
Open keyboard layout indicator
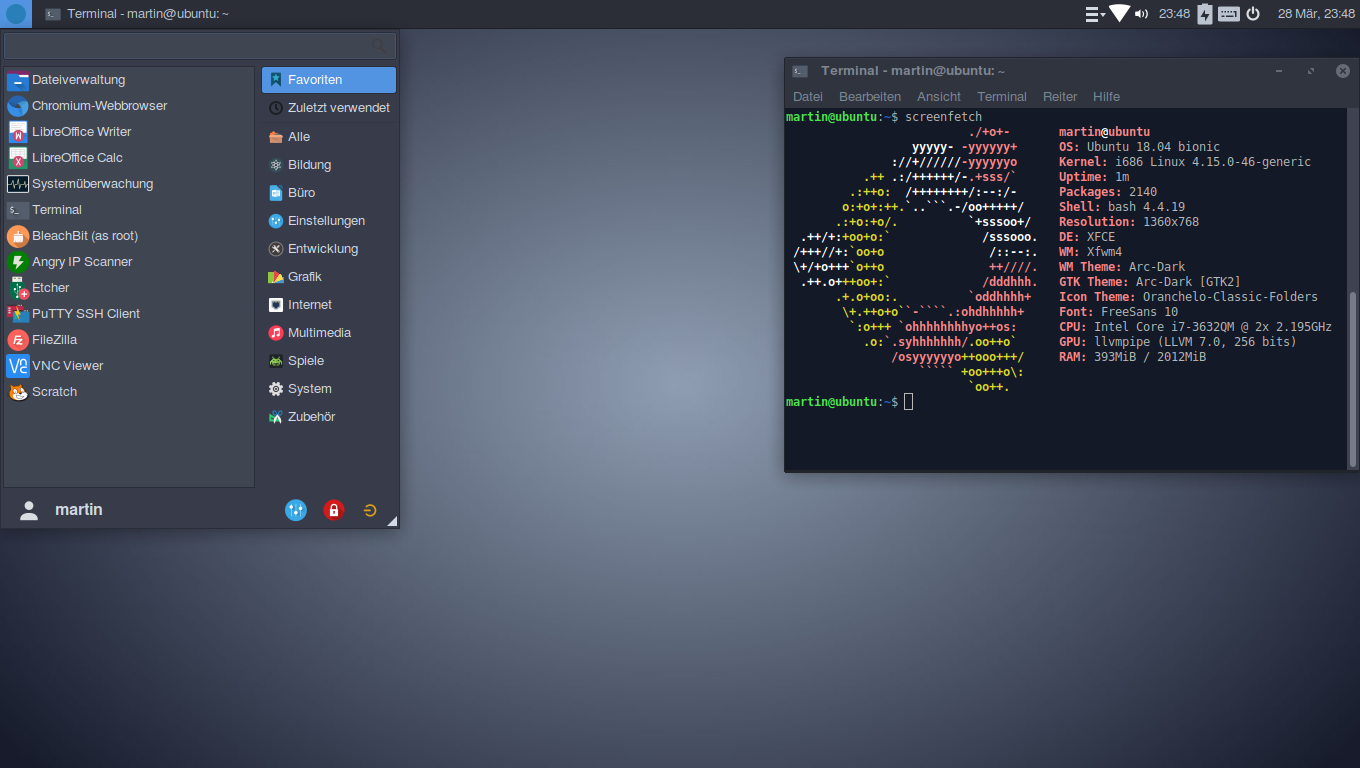(1228, 14)
